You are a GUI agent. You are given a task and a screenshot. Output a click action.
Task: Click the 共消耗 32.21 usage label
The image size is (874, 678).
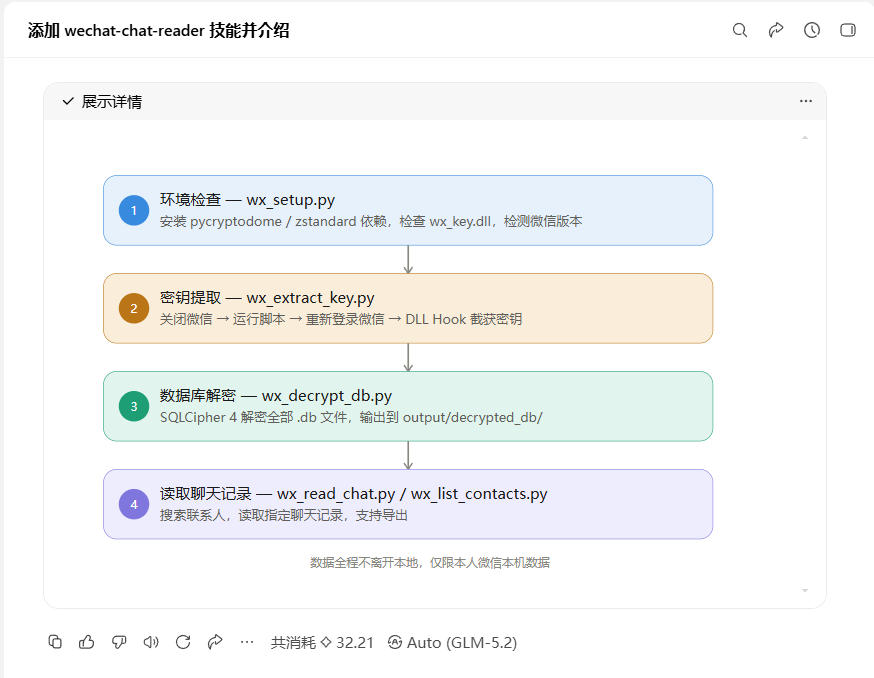coord(322,643)
